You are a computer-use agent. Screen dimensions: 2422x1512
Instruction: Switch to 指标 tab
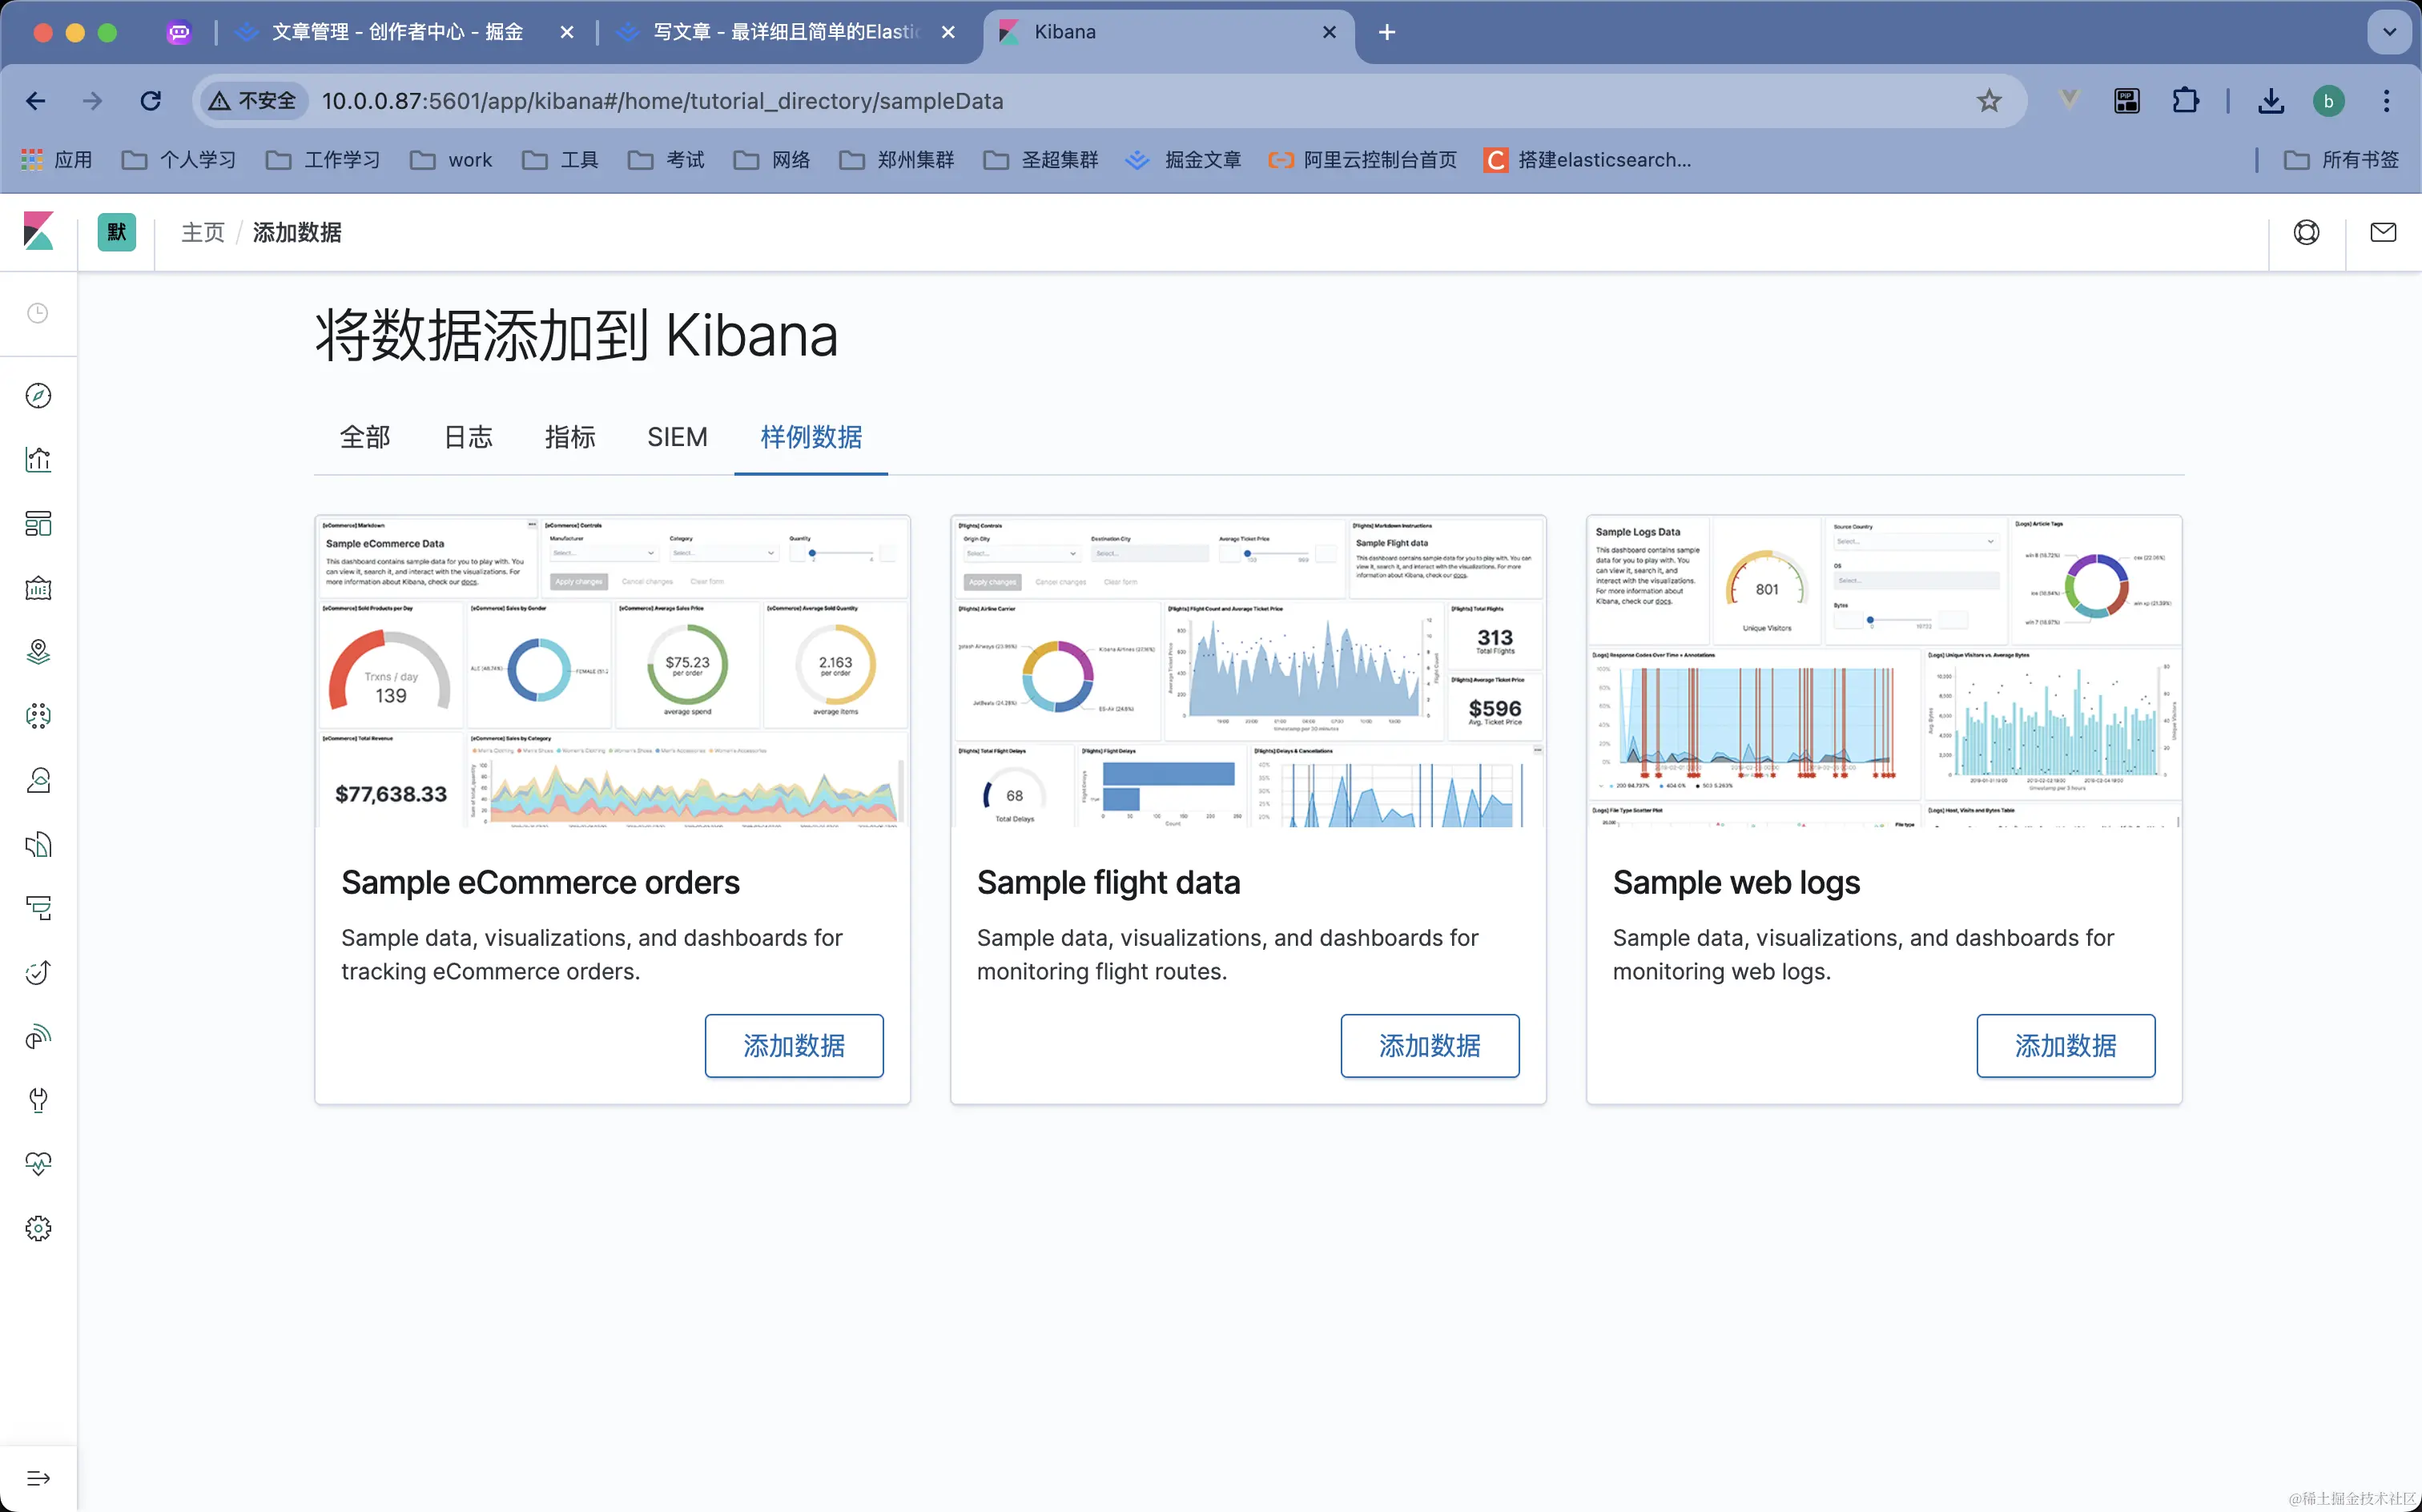[570, 437]
